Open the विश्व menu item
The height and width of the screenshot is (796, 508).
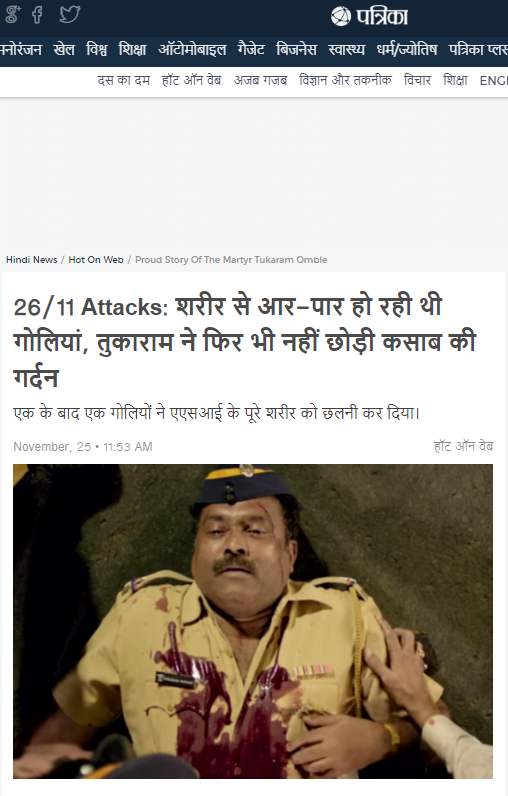coord(96,50)
